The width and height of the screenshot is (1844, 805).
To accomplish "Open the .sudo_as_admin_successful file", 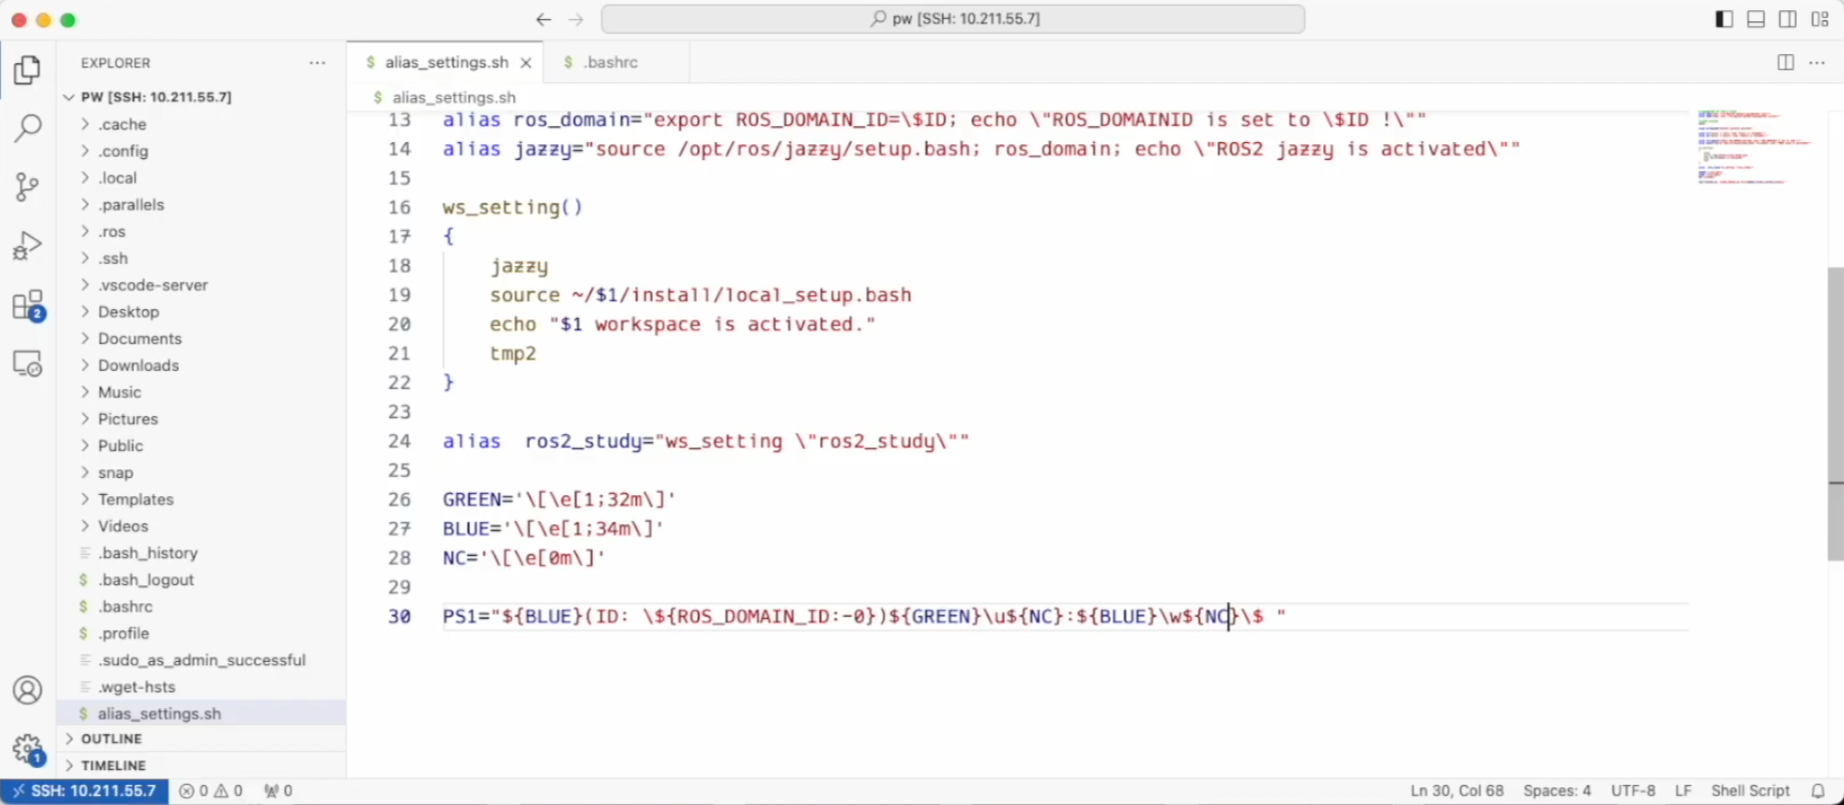I will coord(201,660).
